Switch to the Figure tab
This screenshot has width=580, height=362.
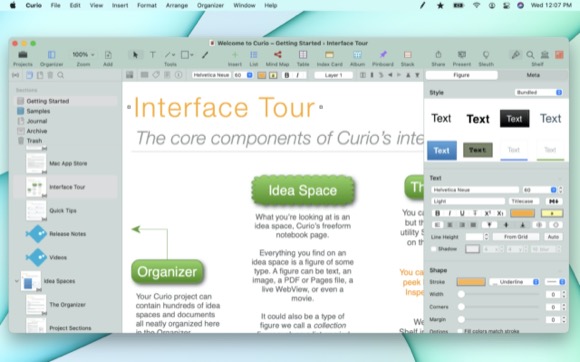[462, 75]
